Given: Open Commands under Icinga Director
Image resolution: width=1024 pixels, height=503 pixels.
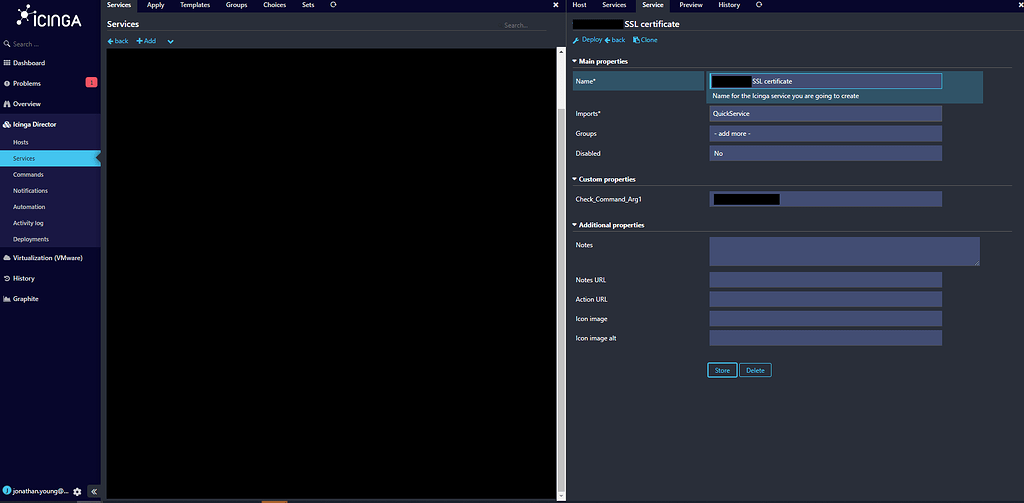Looking at the screenshot, I should 28,174.
